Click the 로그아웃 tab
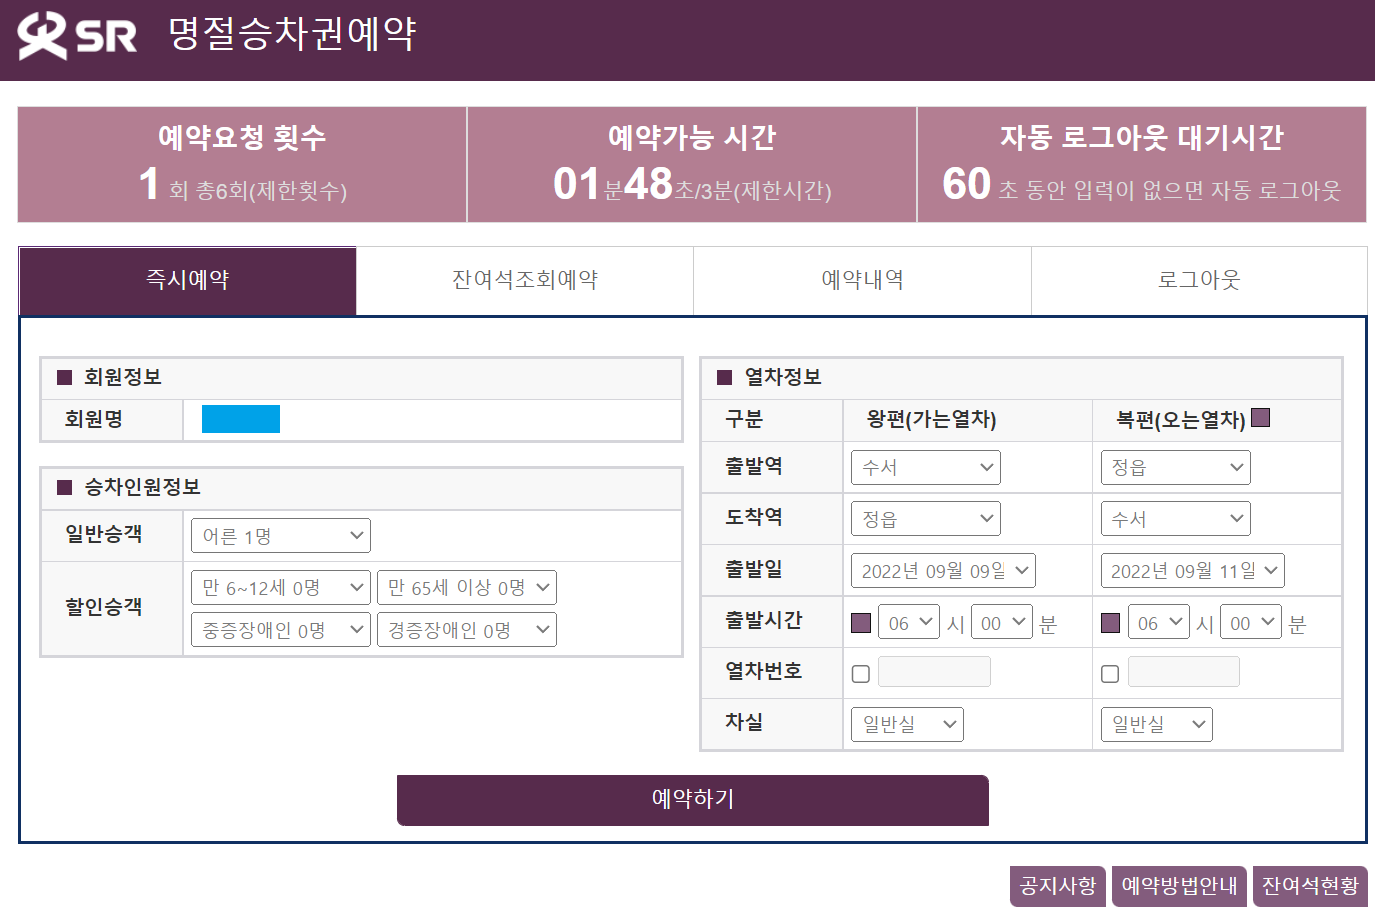Screen dimensions: 1375x924 pyautogui.click(x=1199, y=280)
